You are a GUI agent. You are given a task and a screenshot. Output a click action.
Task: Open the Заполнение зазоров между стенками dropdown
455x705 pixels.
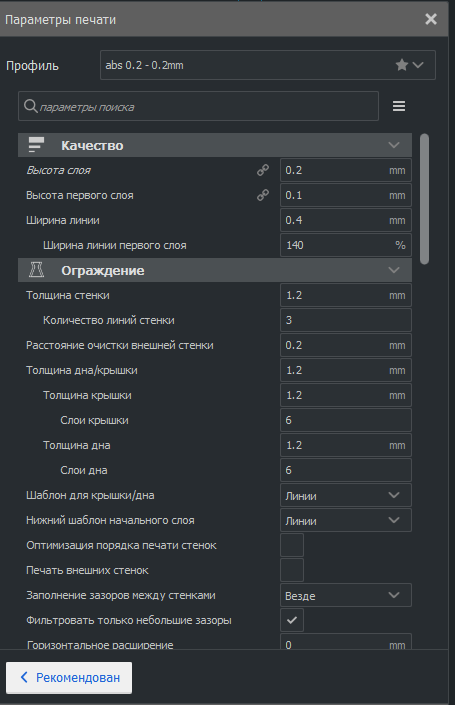[346, 595]
